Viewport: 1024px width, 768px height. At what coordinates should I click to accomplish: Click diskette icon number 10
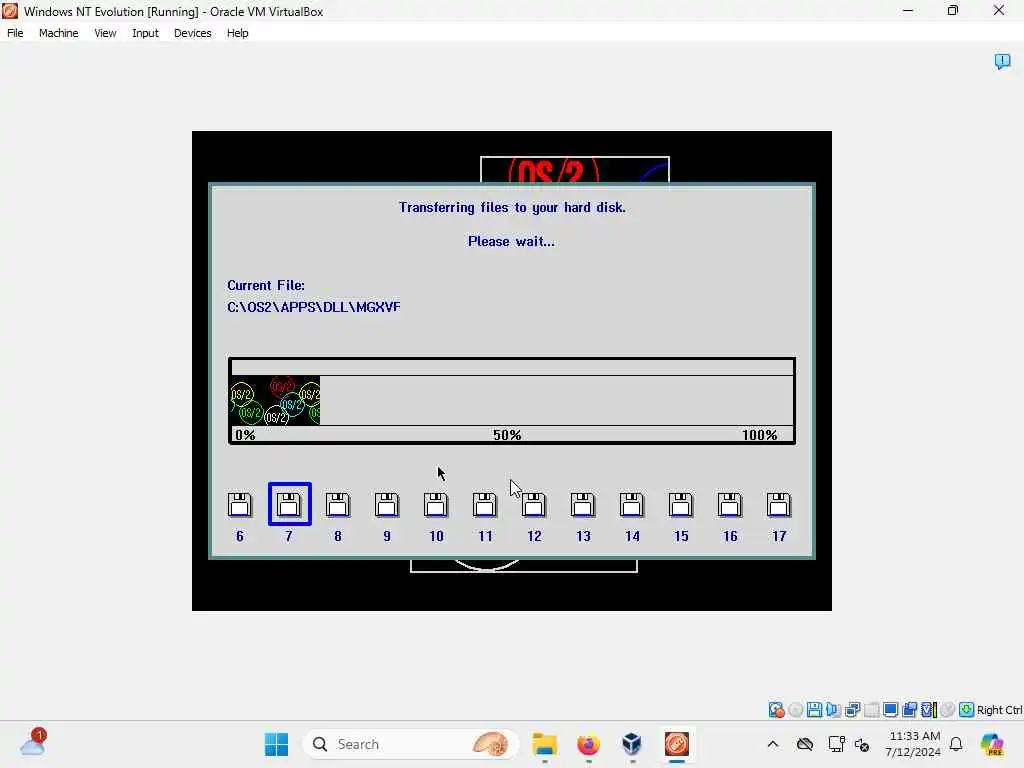(x=436, y=505)
